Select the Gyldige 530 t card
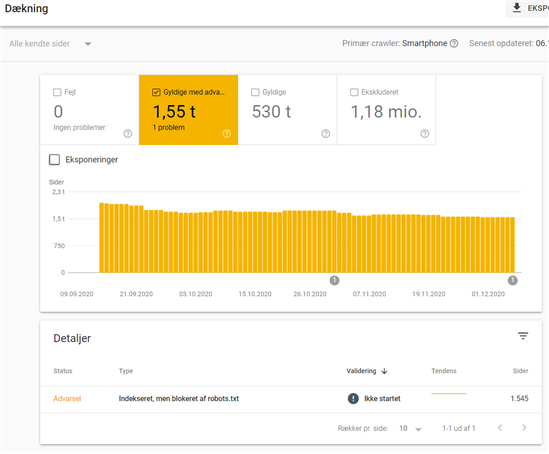 pos(287,110)
